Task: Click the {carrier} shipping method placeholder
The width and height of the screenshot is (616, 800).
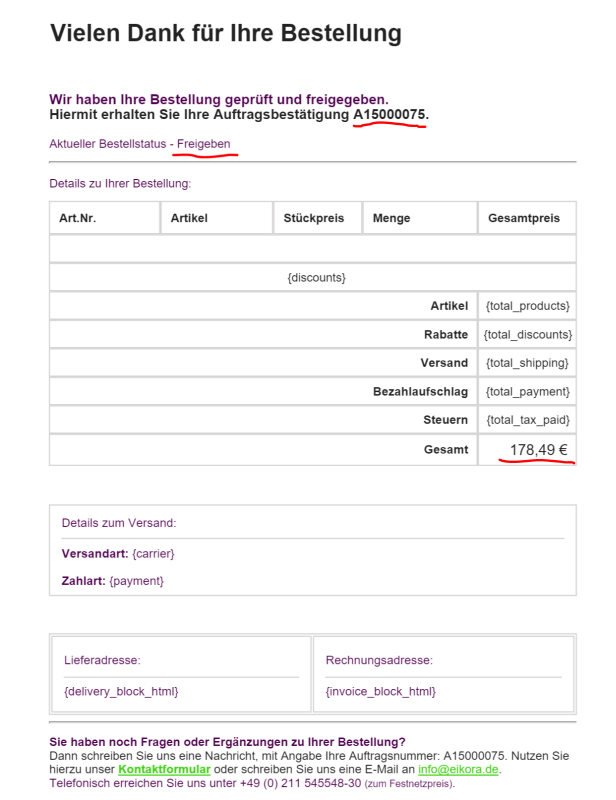Action: pyautogui.click(x=153, y=554)
